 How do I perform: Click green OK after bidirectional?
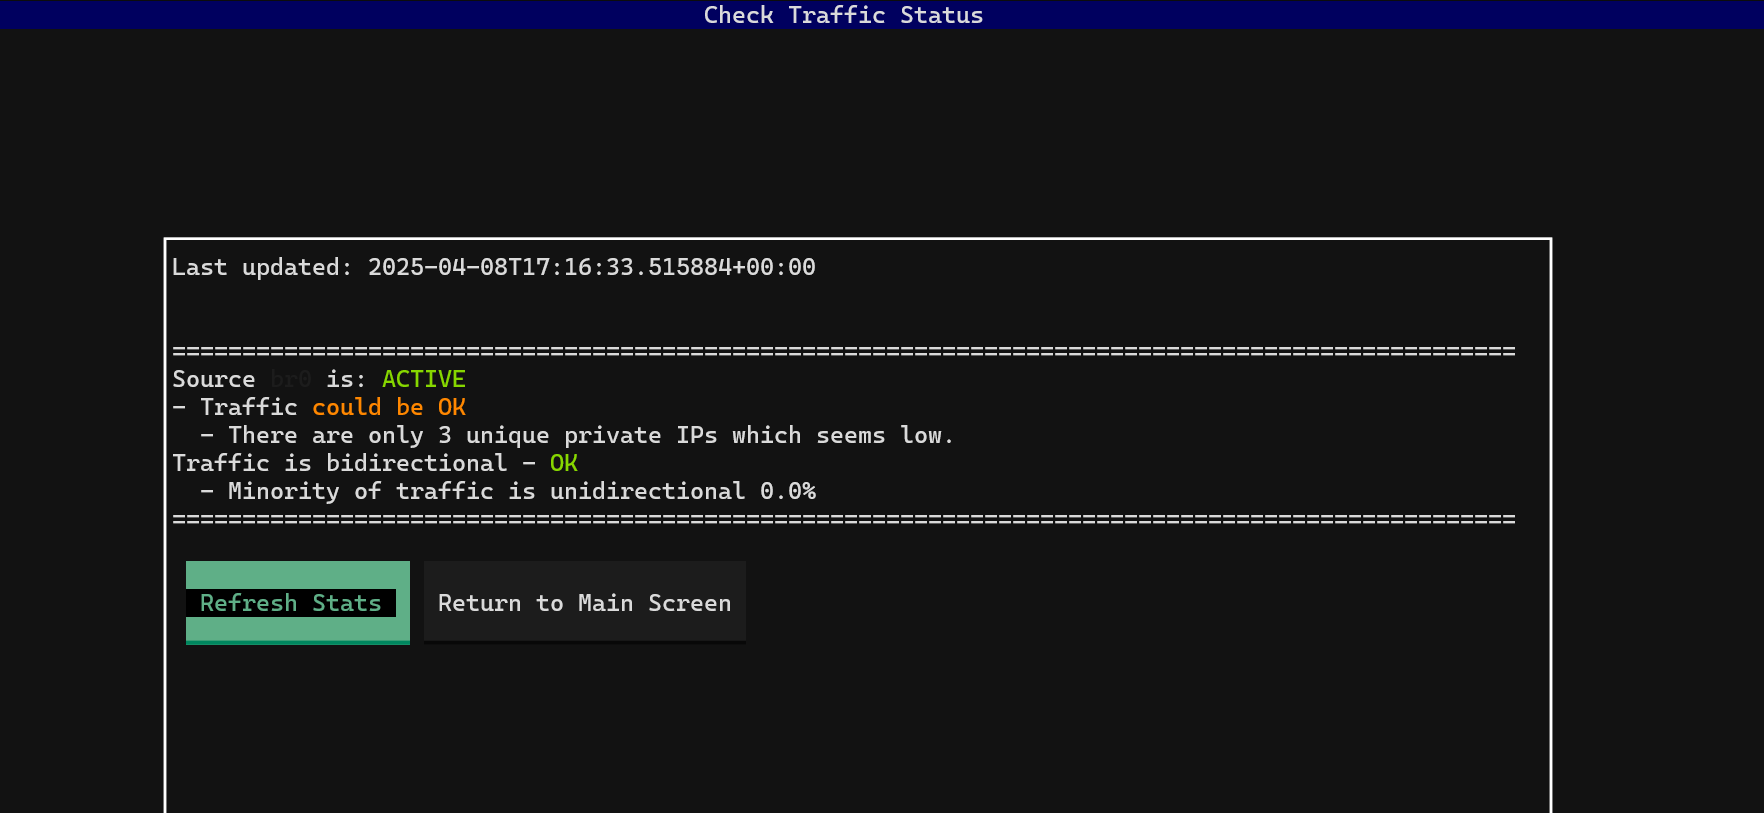point(564,463)
